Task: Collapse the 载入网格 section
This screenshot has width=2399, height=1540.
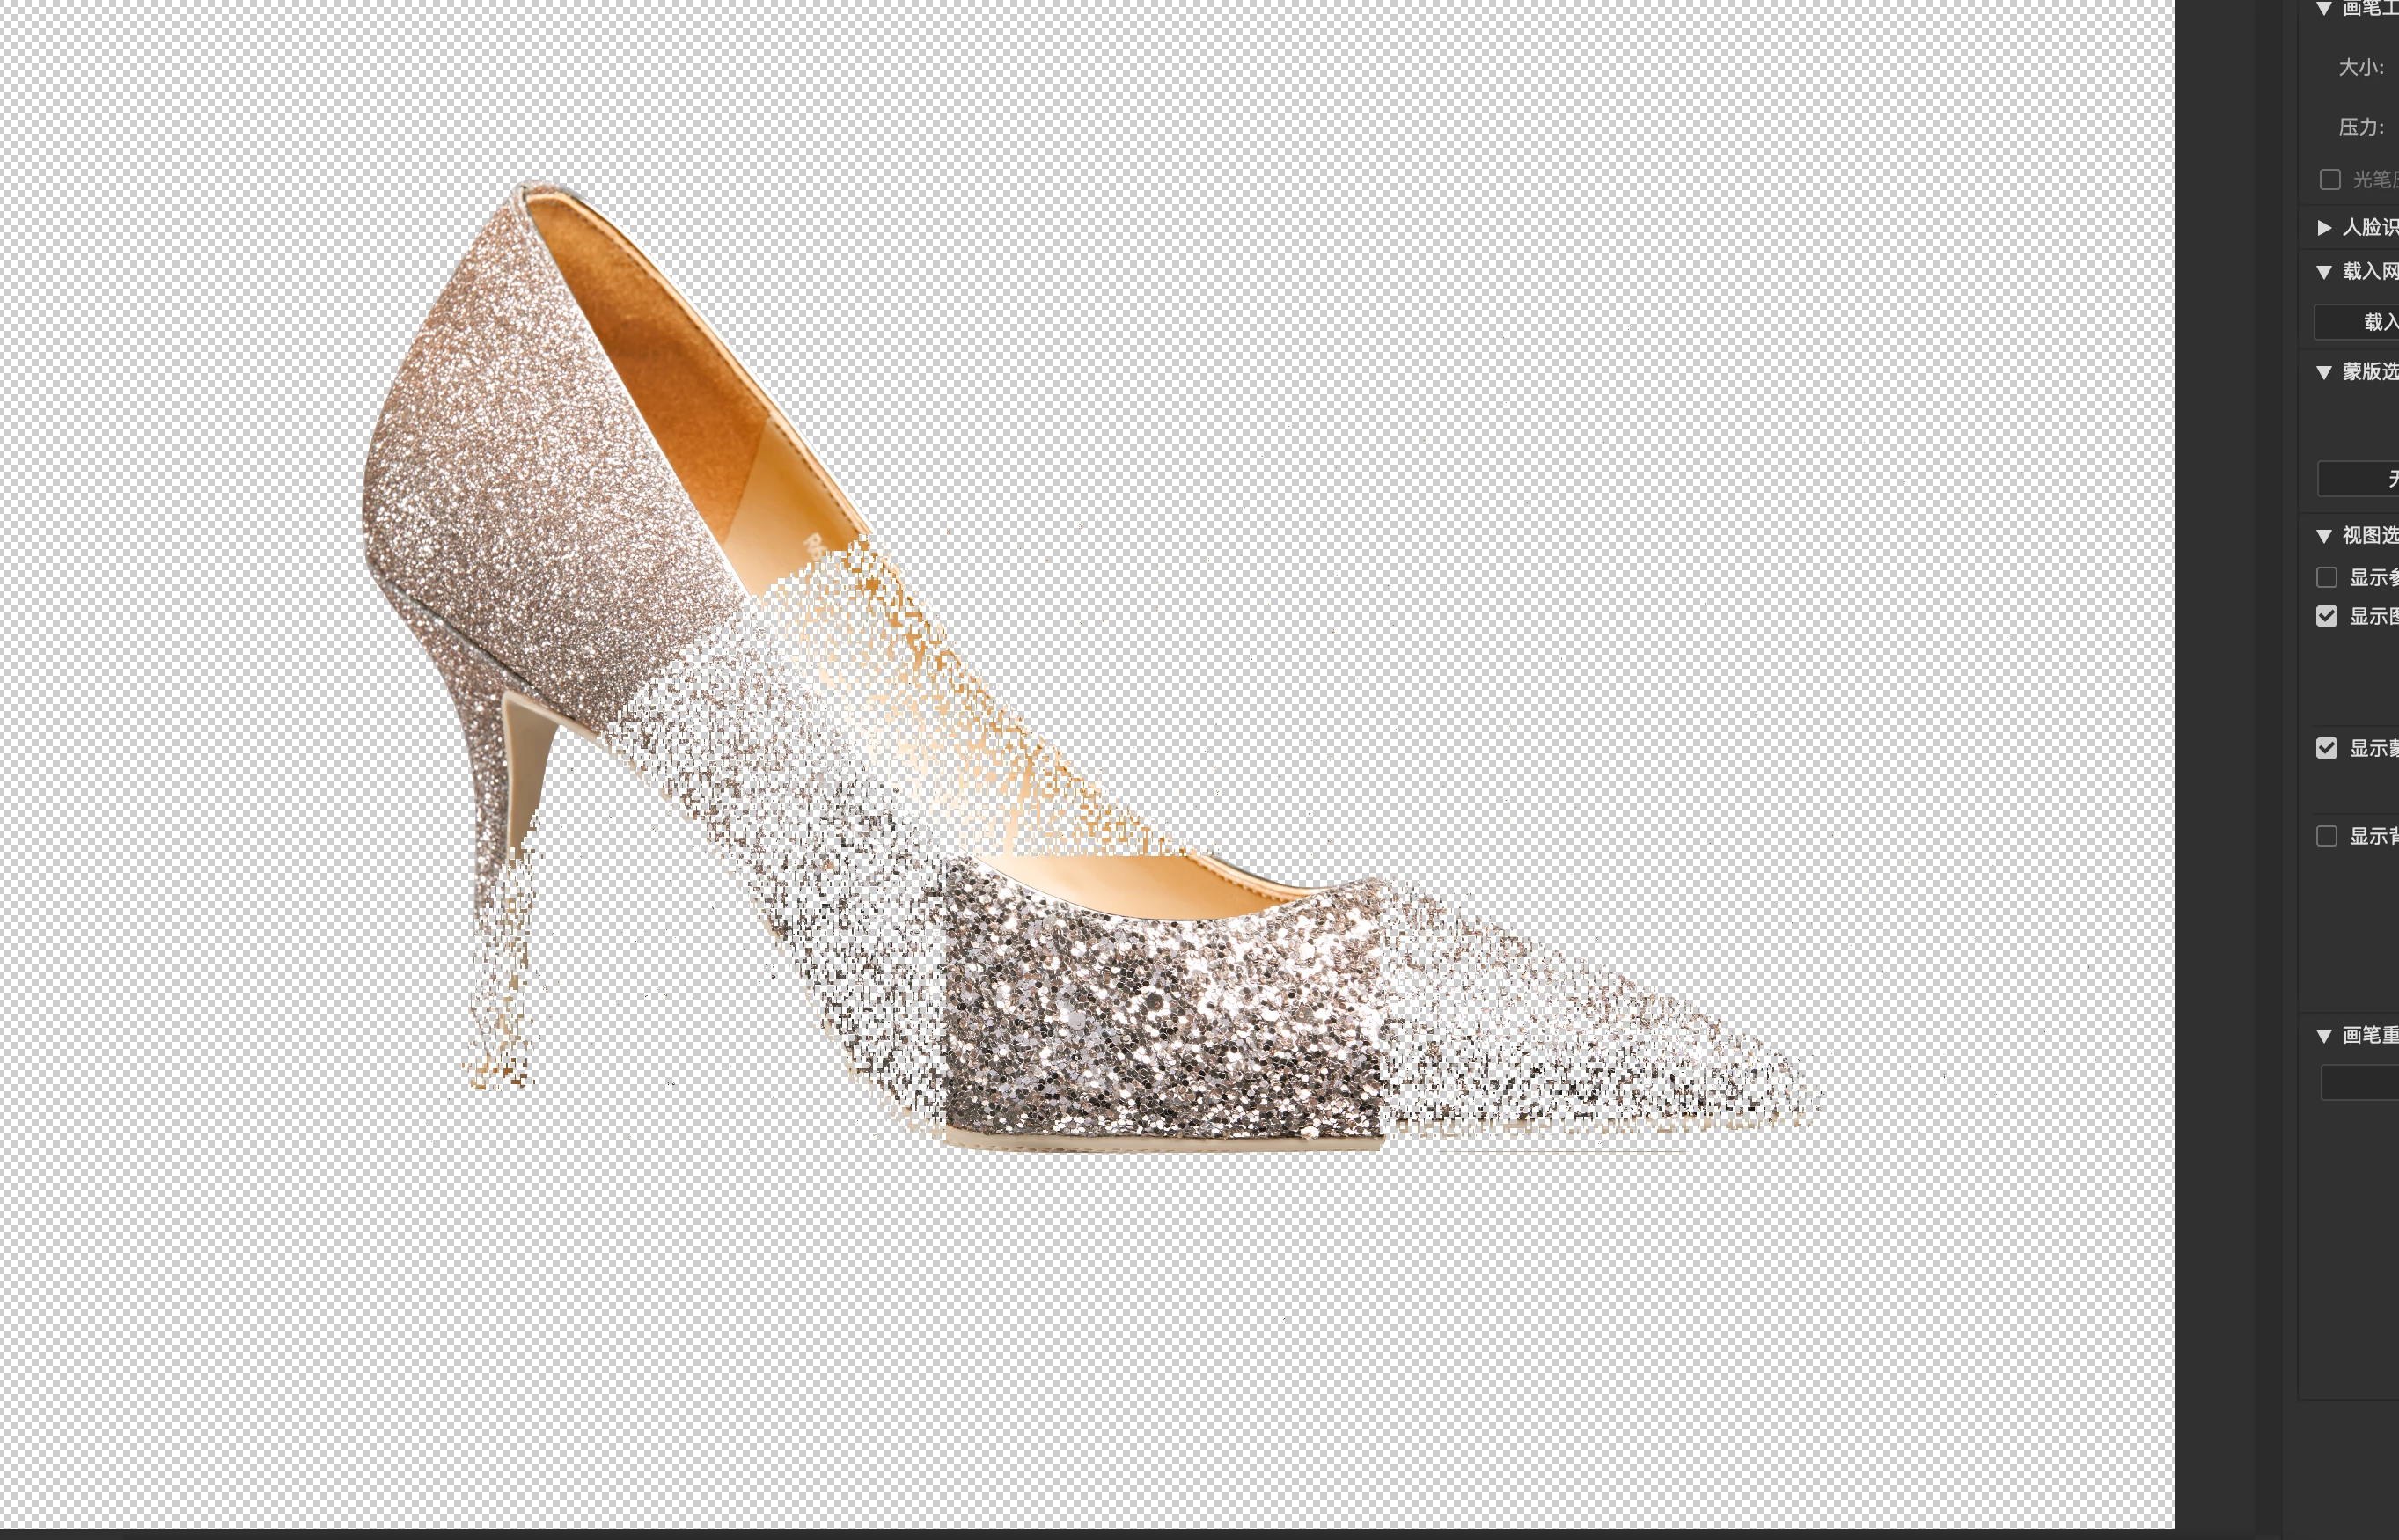Action: pyautogui.click(x=2324, y=272)
